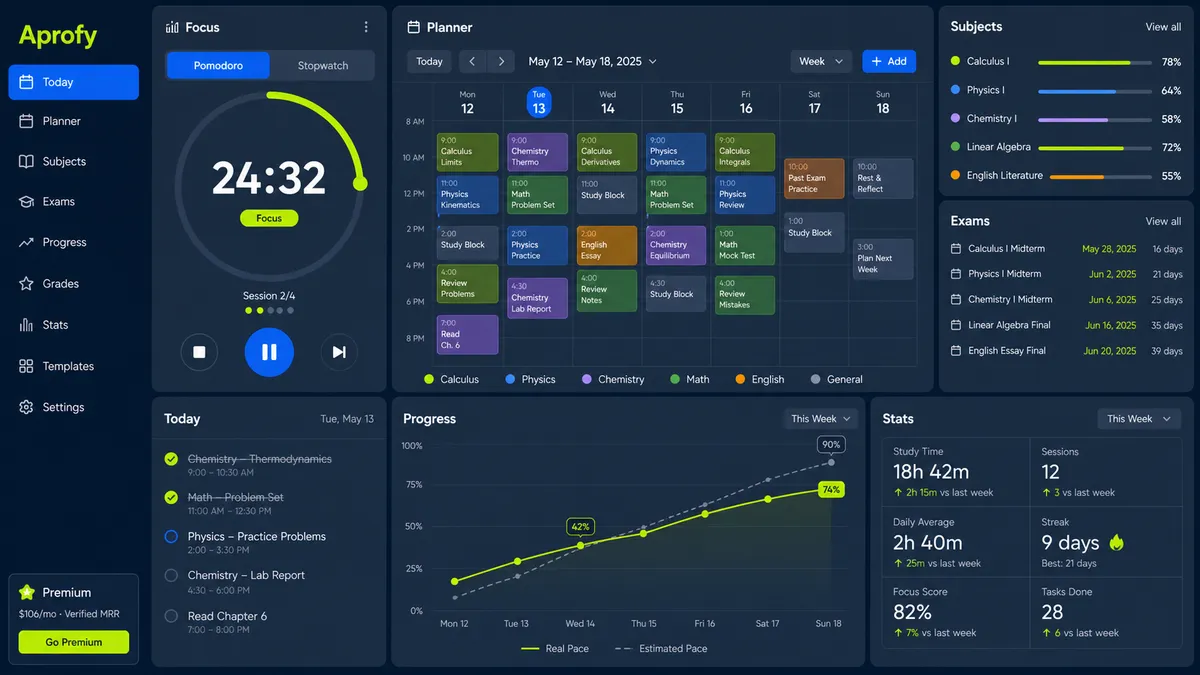The image size is (1200, 675).
Task: Go to next week in Planner
Action: click(x=502, y=61)
